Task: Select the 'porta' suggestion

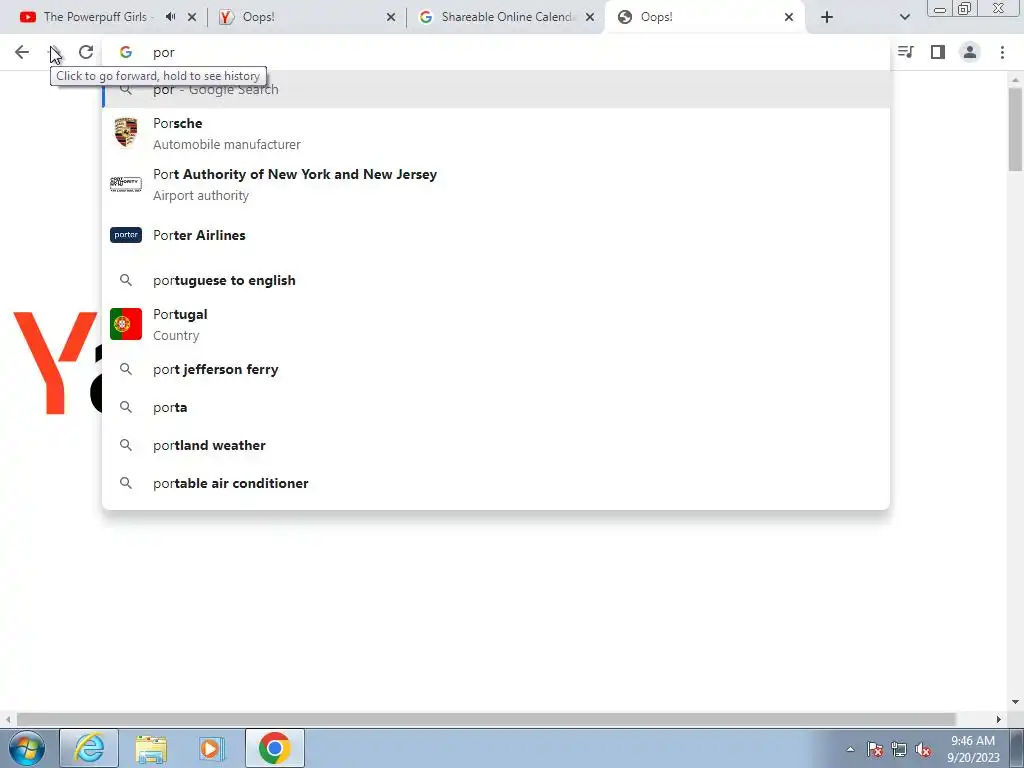Action: (x=496, y=407)
